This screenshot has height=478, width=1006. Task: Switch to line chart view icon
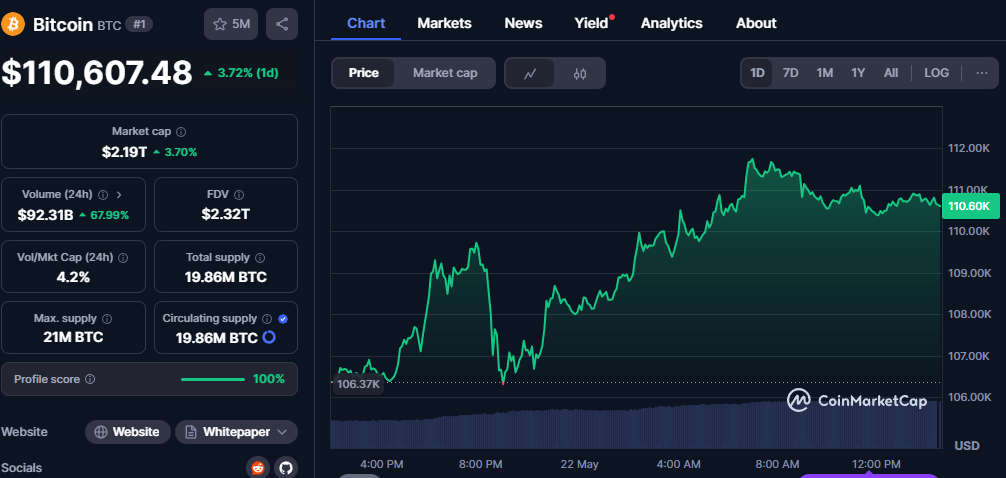pyautogui.click(x=530, y=73)
